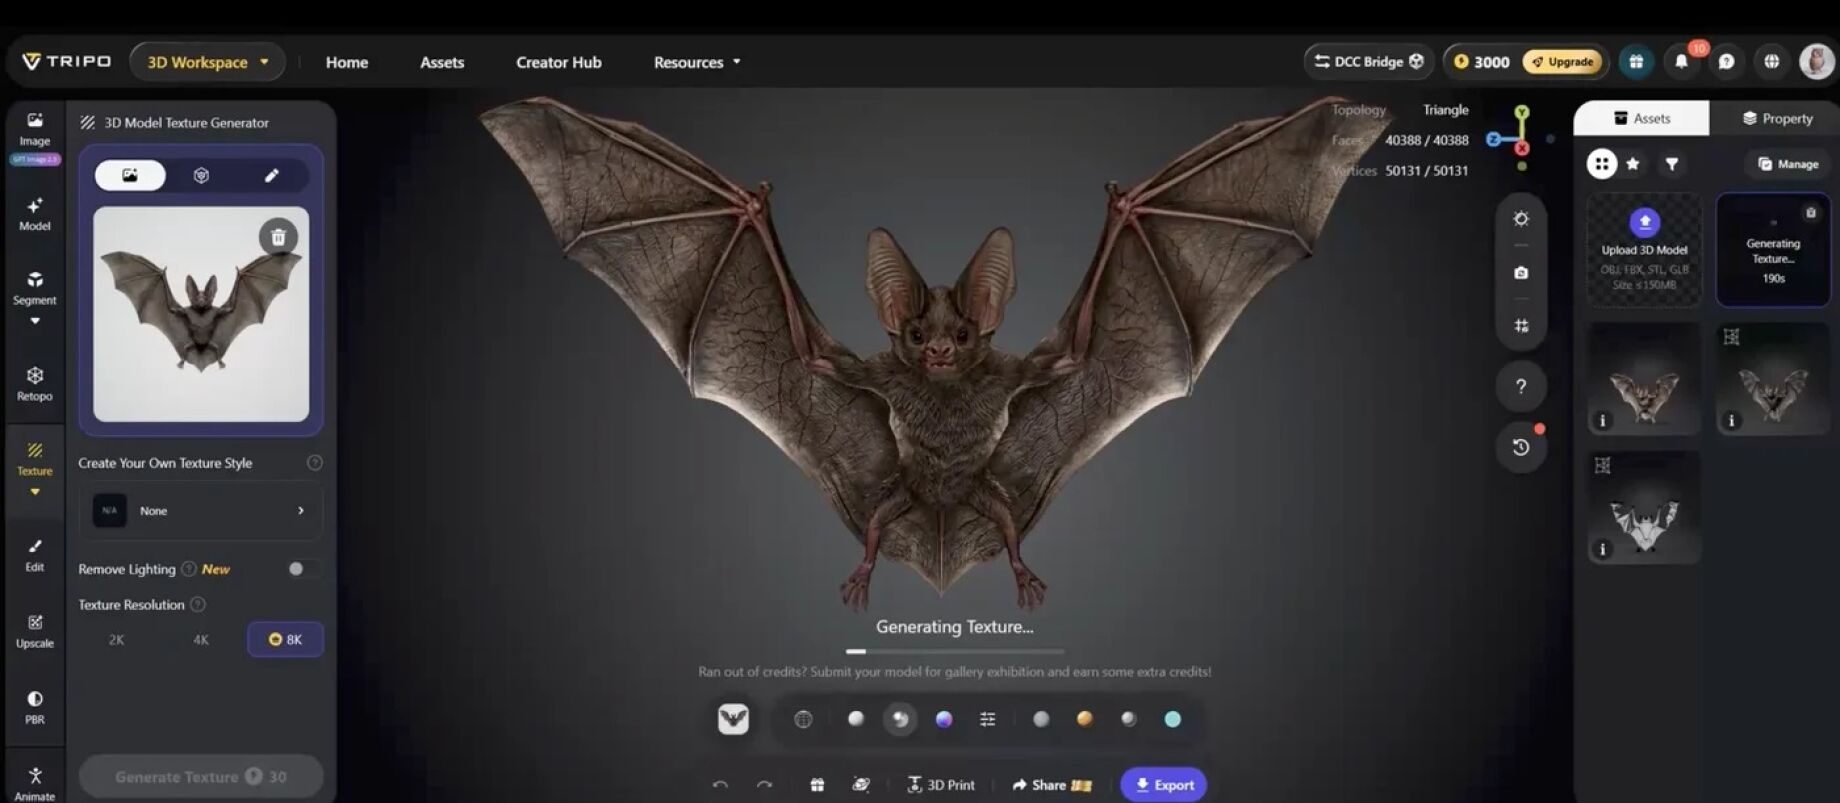Click the lighting settings sun icon
Viewport: 1840px width, 803px height.
[x=1521, y=219]
